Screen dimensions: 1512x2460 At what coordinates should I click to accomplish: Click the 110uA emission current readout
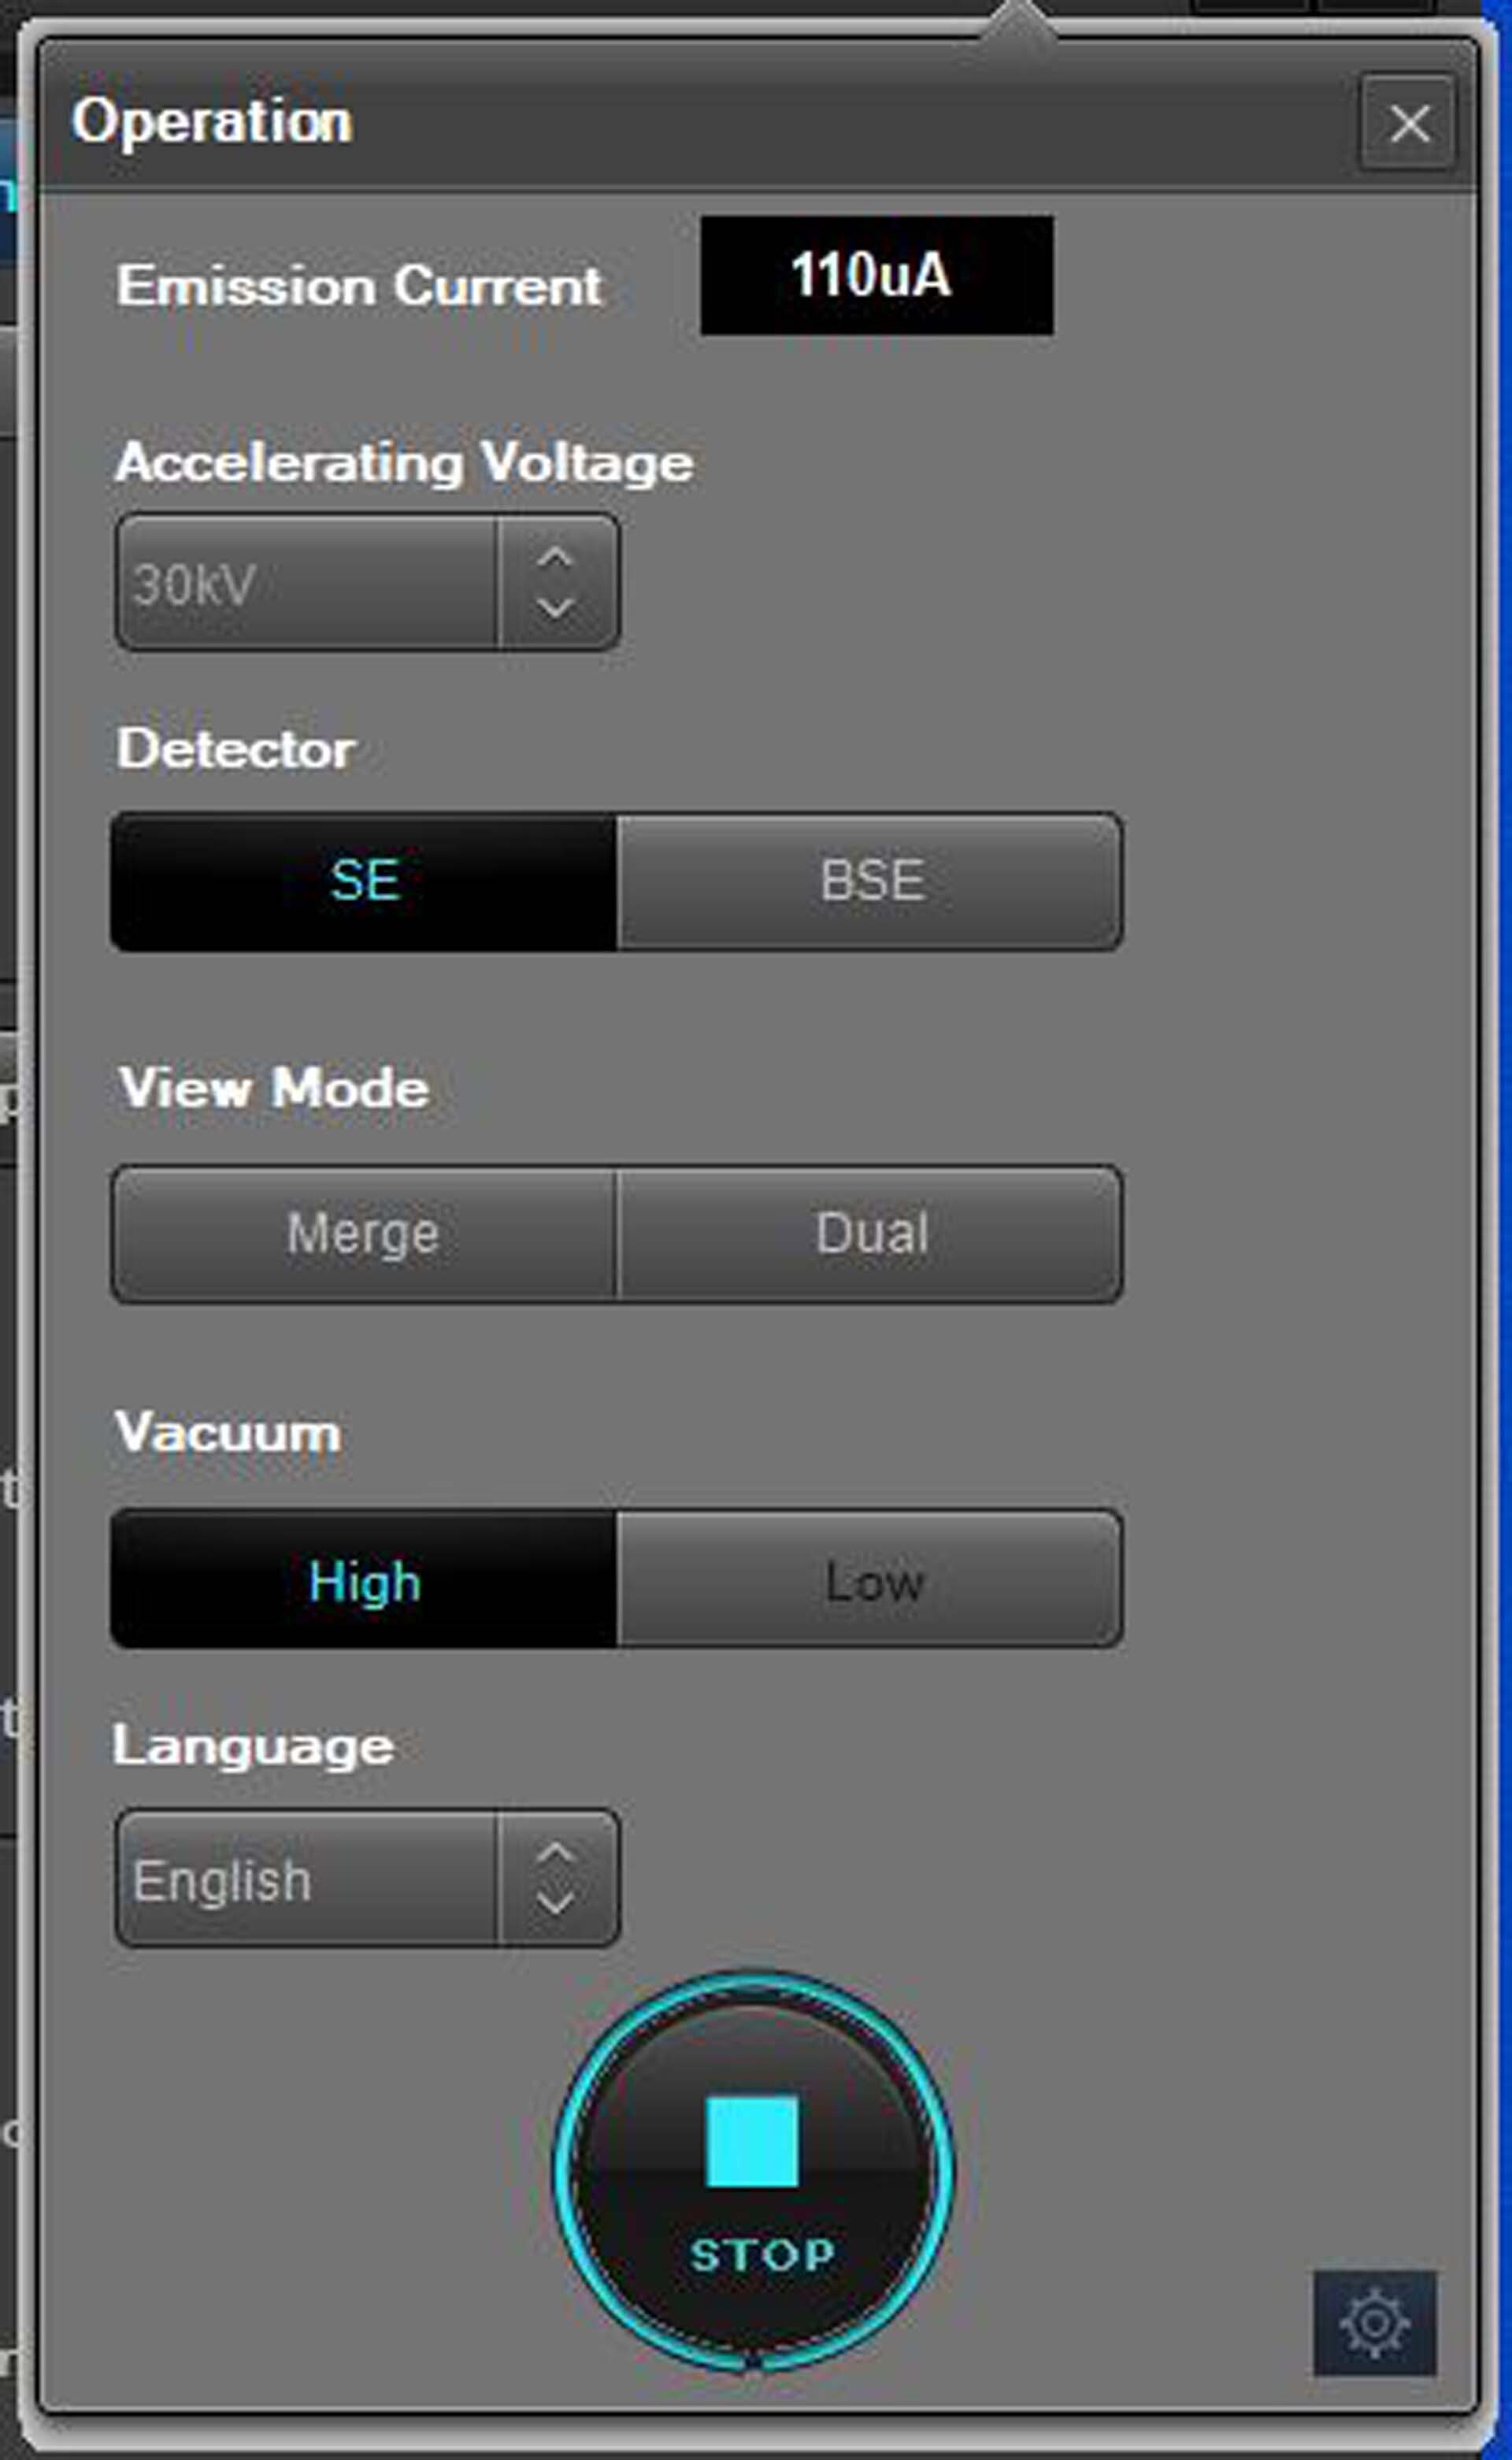[x=877, y=275]
